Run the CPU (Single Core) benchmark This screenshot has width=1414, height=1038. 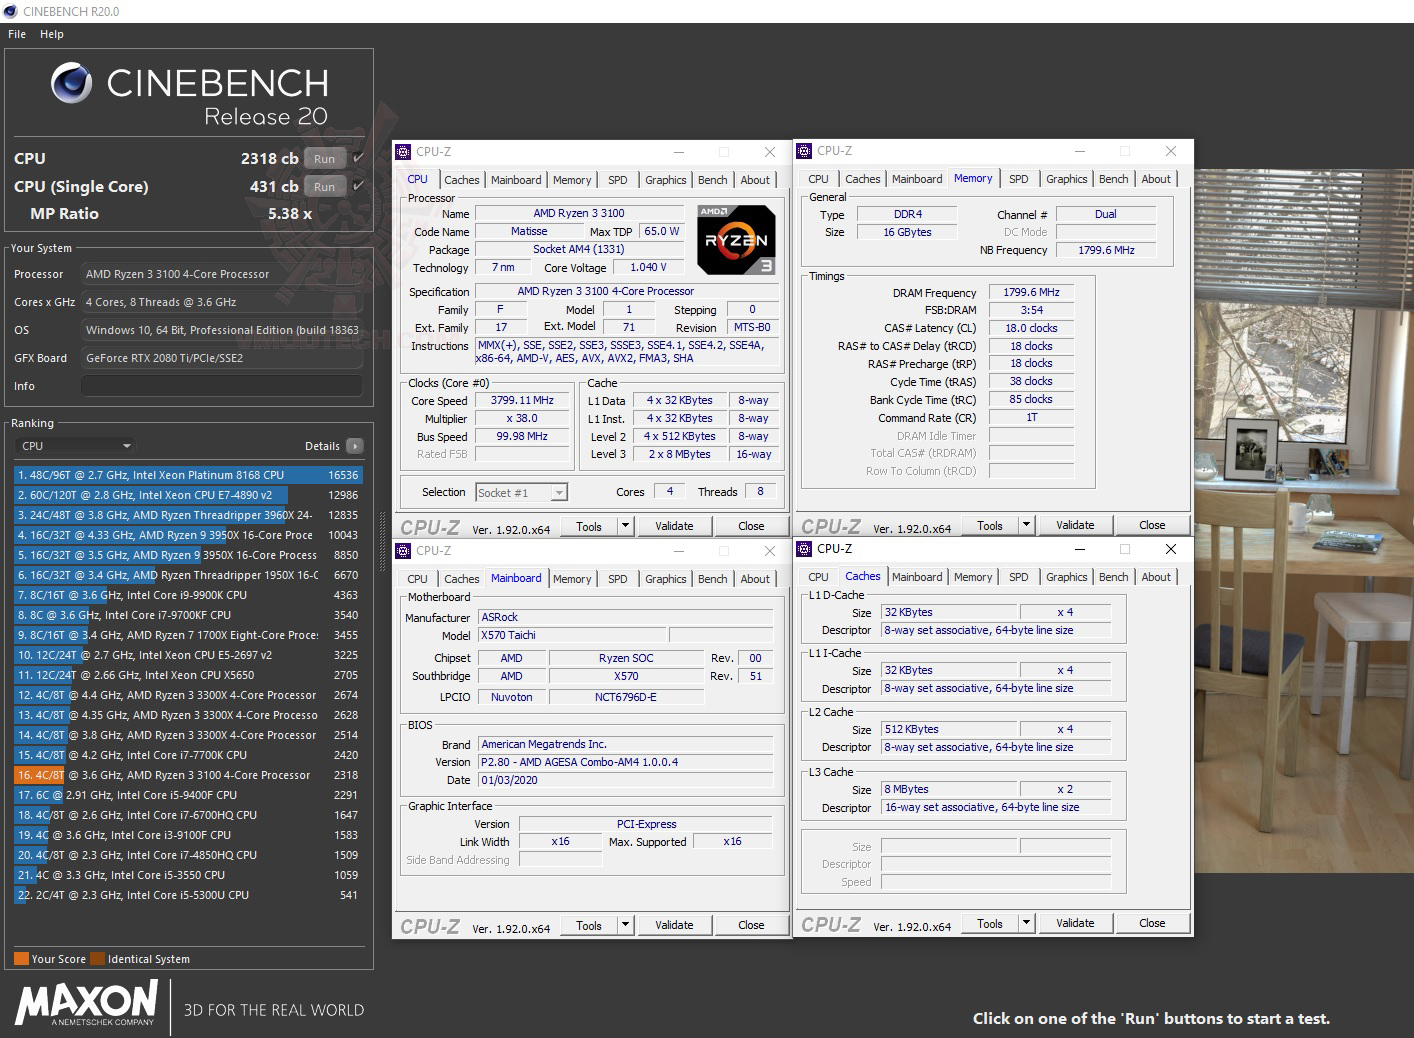click(x=325, y=186)
